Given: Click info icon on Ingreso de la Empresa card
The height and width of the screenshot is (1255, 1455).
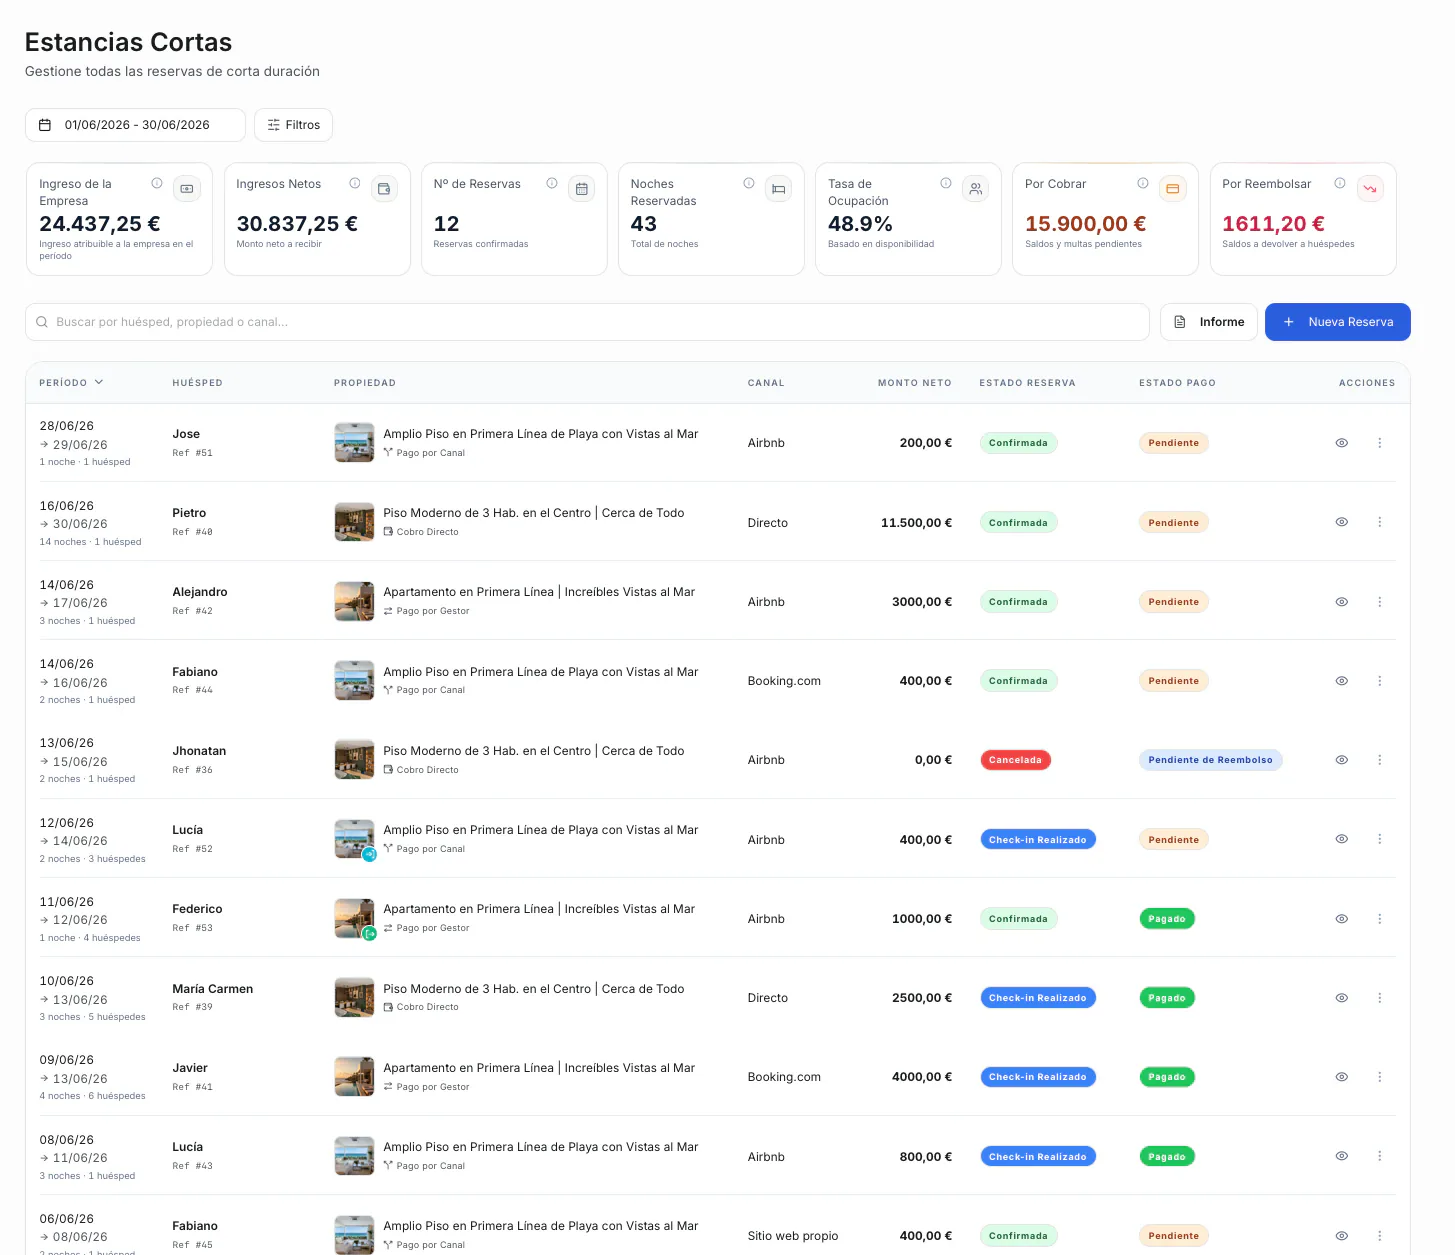Looking at the screenshot, I should 157,183.
